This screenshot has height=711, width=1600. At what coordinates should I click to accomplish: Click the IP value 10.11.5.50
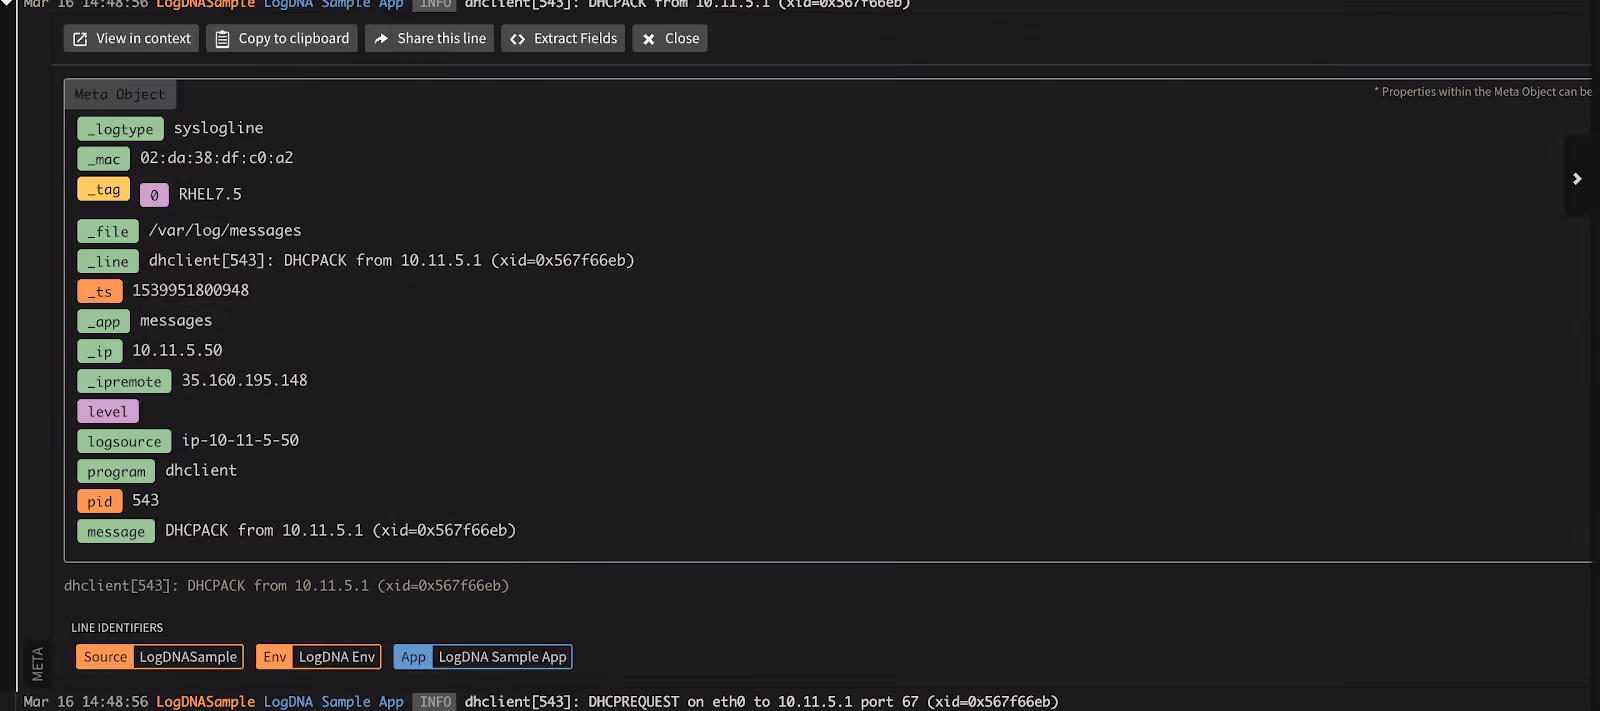click(x=177, y=350)
